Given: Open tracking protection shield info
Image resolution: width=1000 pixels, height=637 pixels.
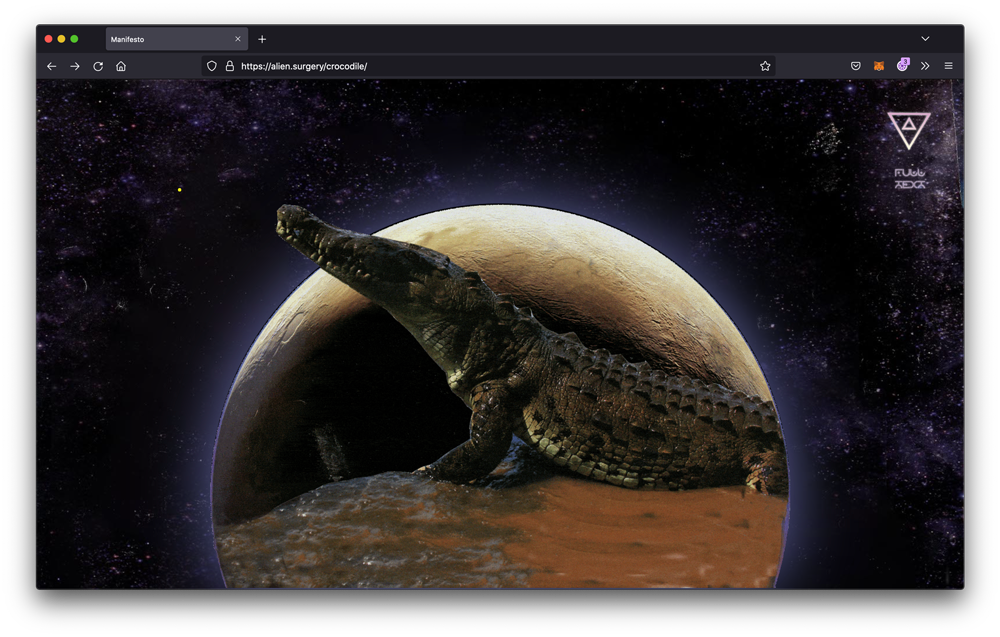Looking at the screenshot, I should [212, 66].
